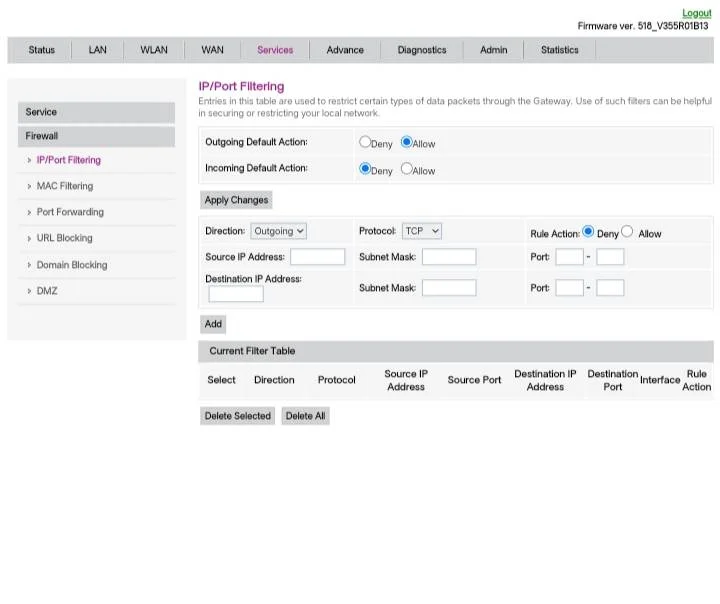The height and width of the screenshot is (604, 720).
Task: Focus the Destination IP Address field
Action: point(236,294)
